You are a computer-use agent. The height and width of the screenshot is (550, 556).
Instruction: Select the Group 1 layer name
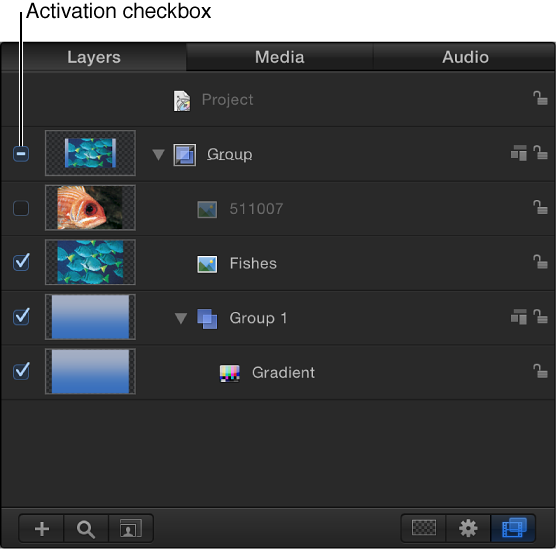(258, 318)
